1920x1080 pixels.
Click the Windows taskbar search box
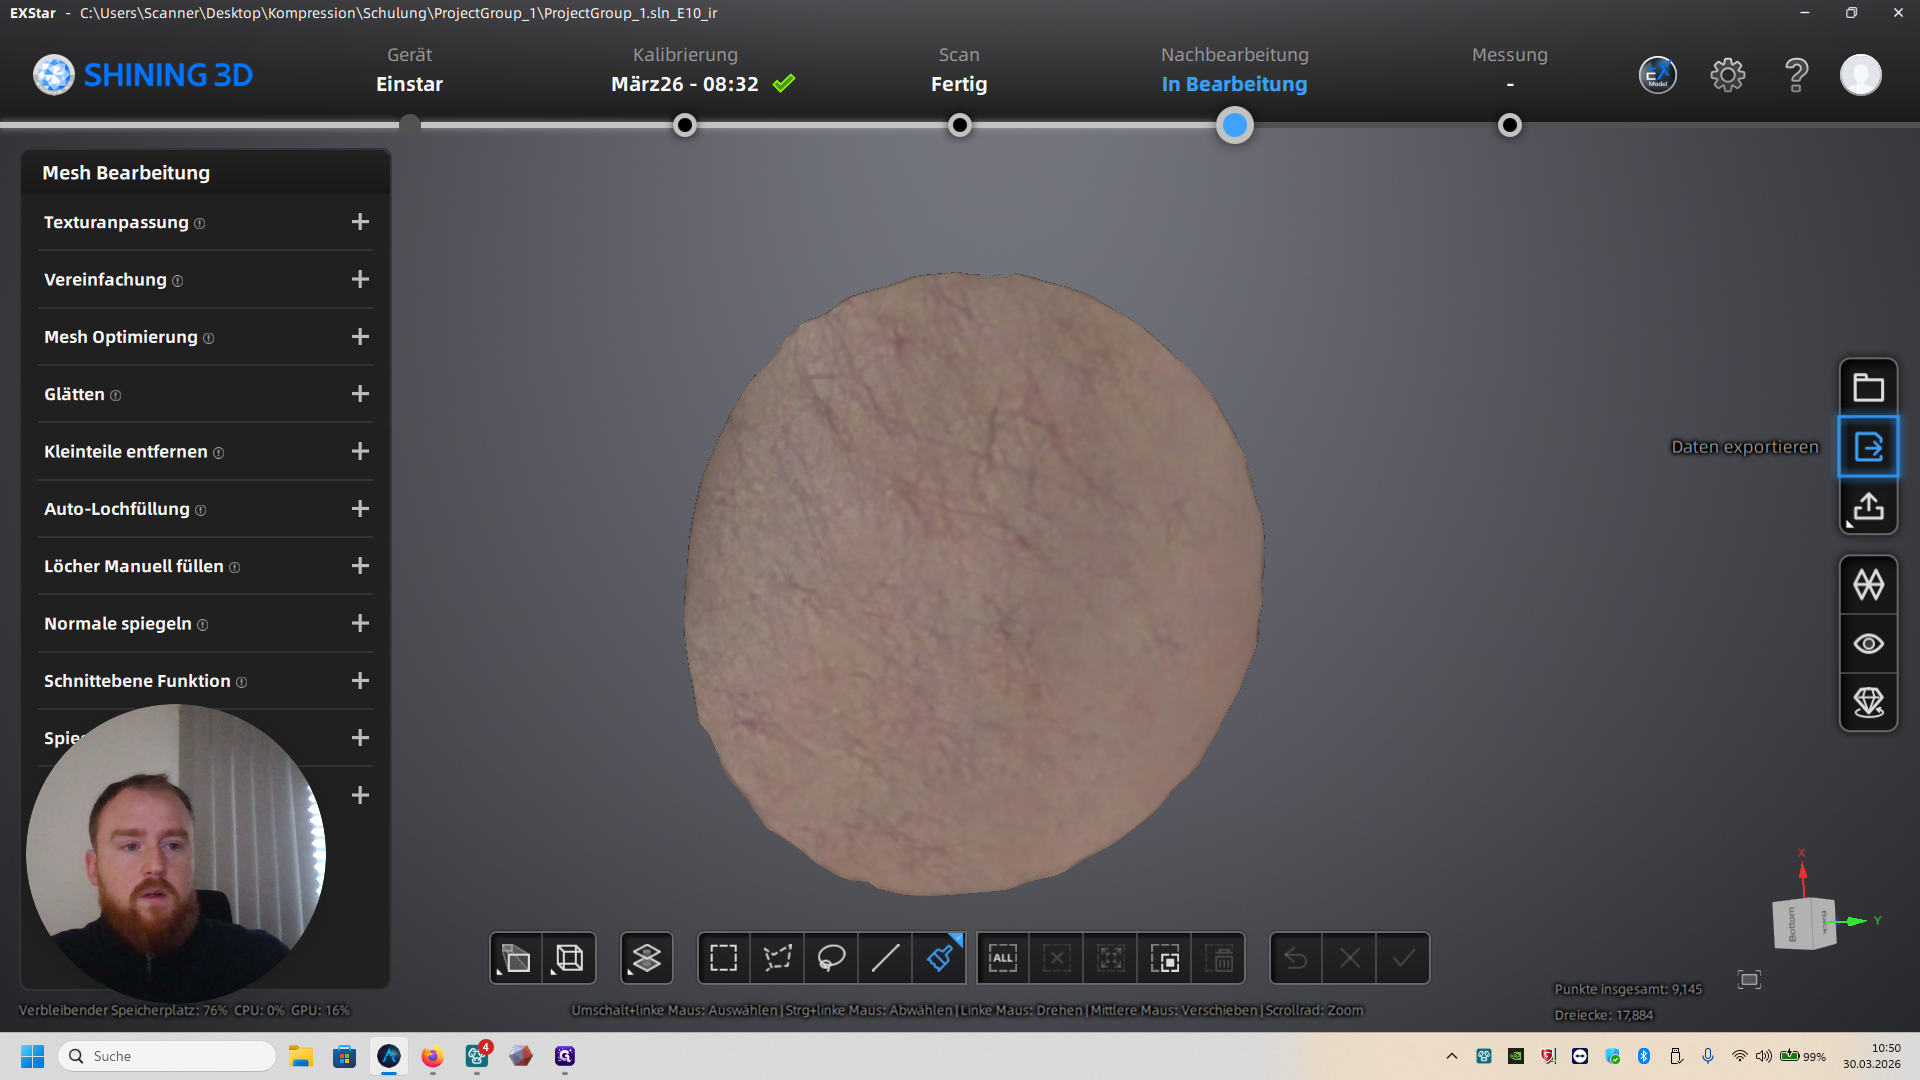(168, 1056)
